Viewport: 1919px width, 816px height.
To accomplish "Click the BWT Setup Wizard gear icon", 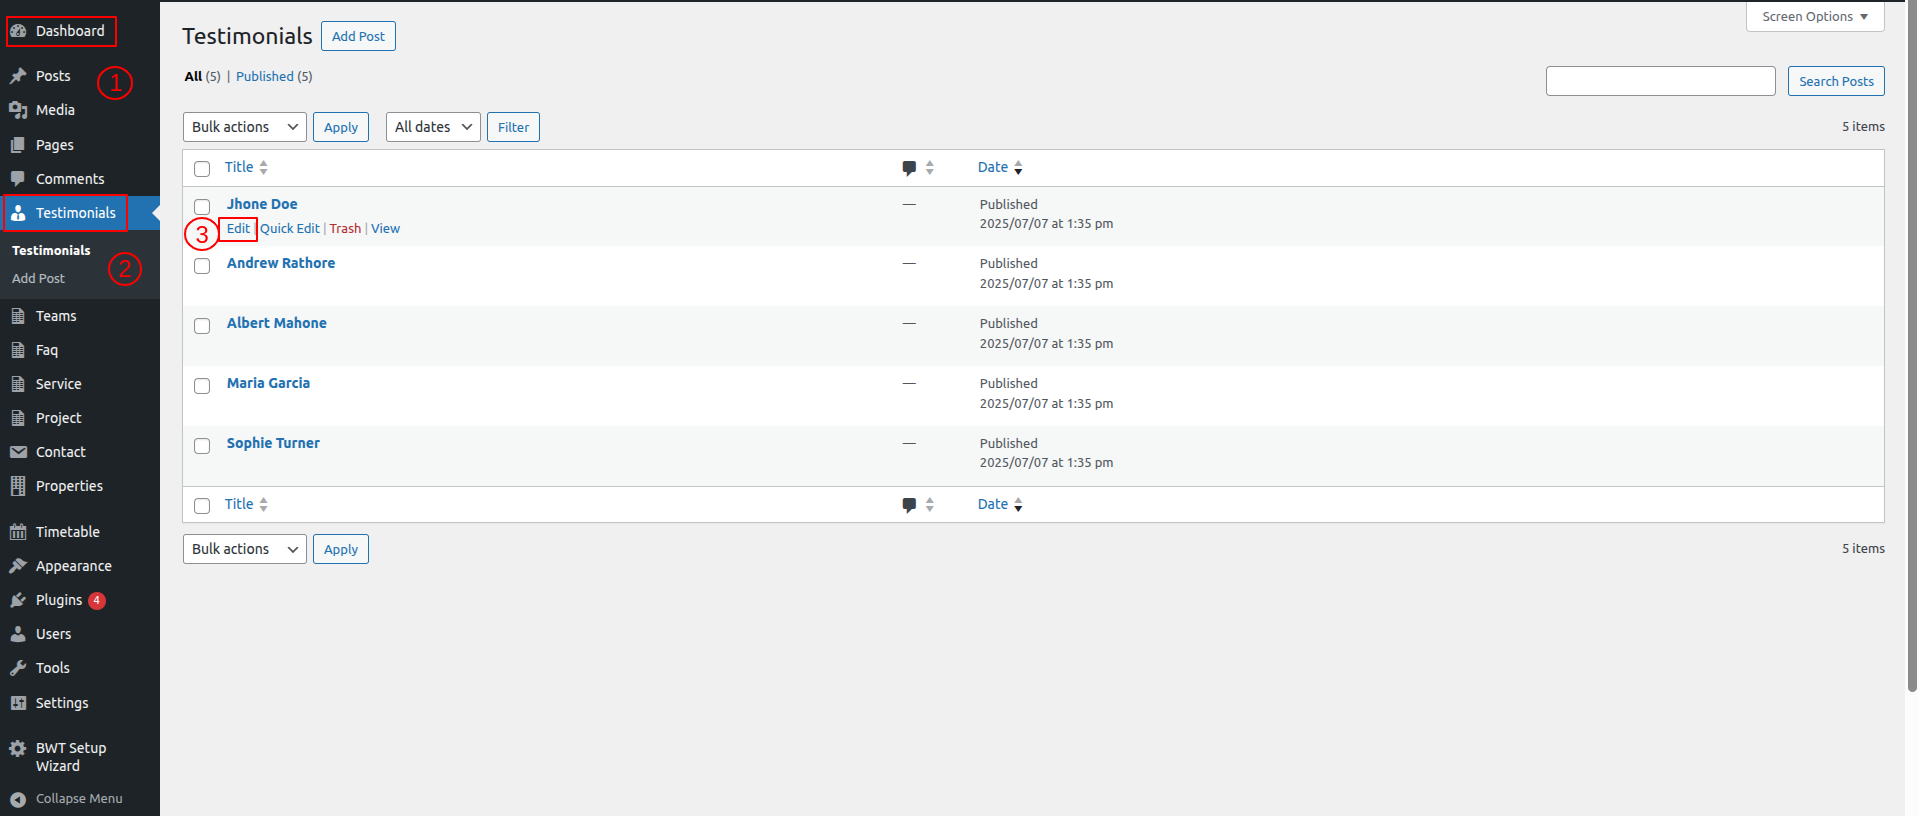I will click(x=18, y=748).
